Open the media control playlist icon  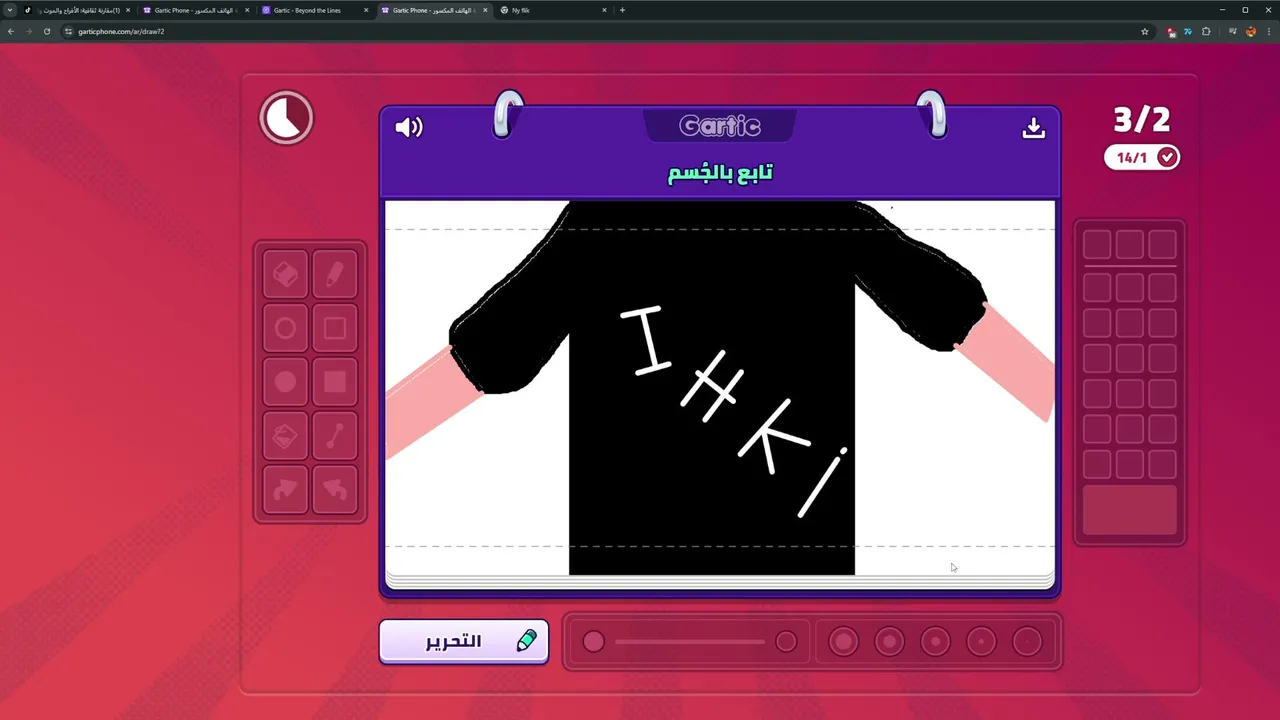[1233, 31]
